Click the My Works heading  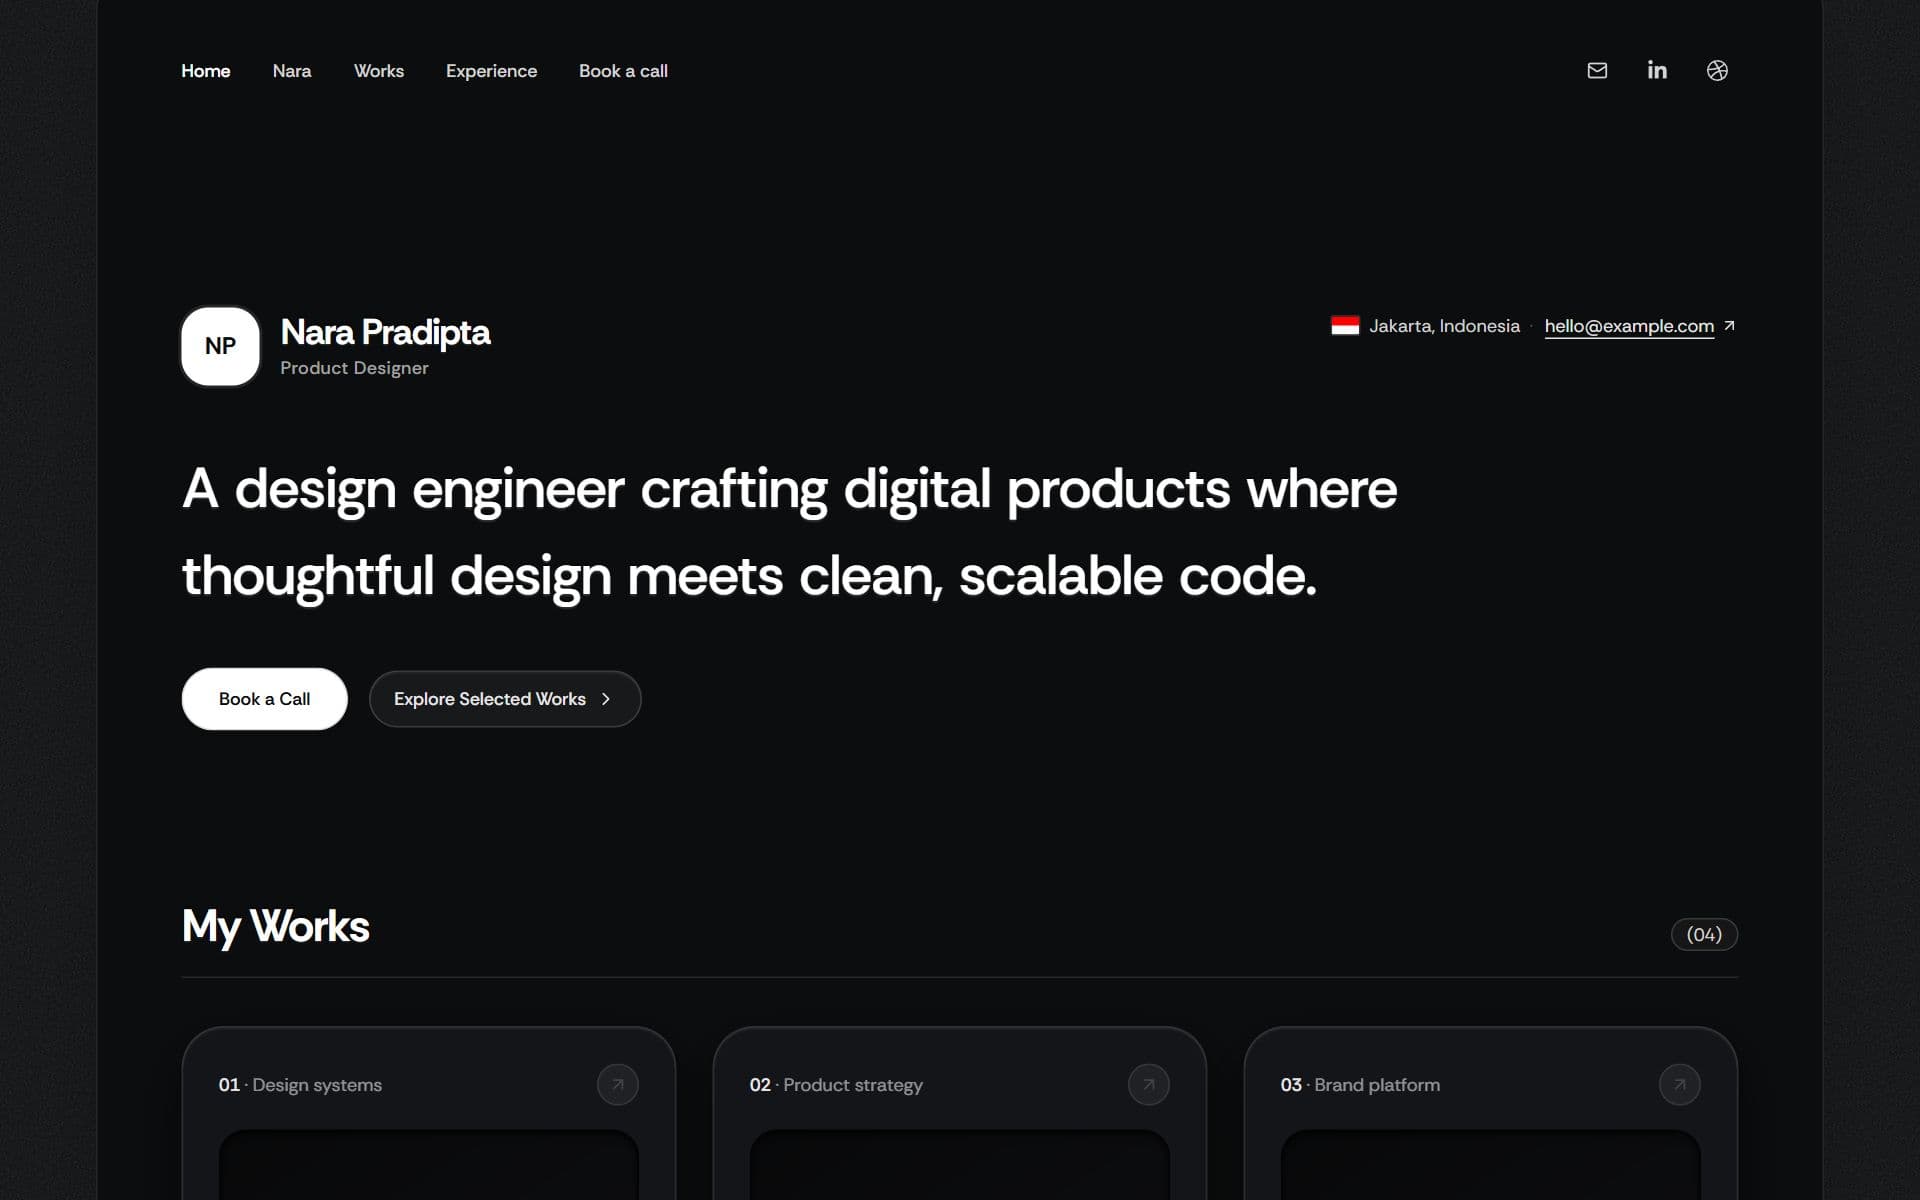pyautogui.click(x=276, y=927)
